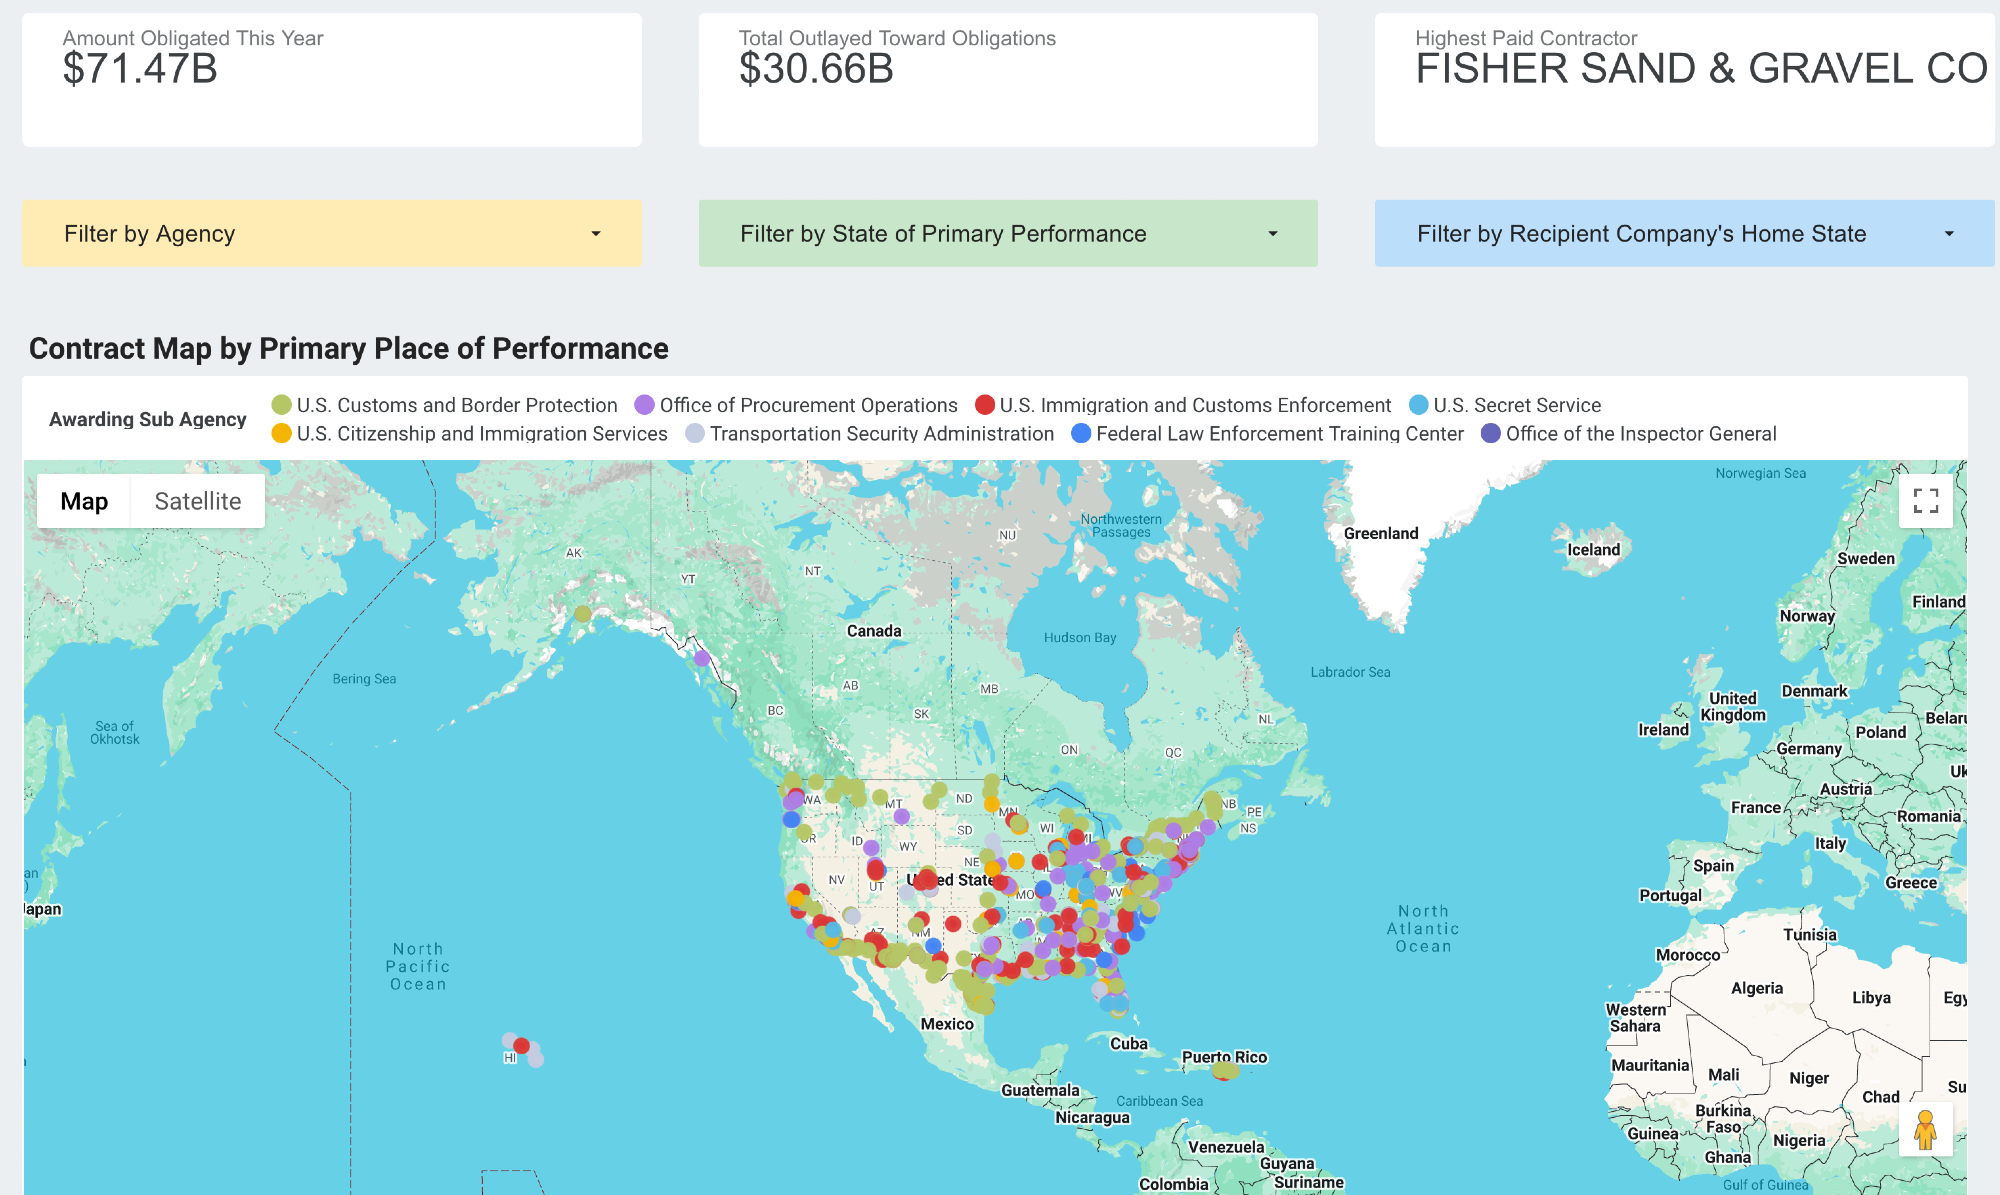Click the Alaska map marker dot
2000x1195 pixels.
pyautogui.click(x=583, y=613)
